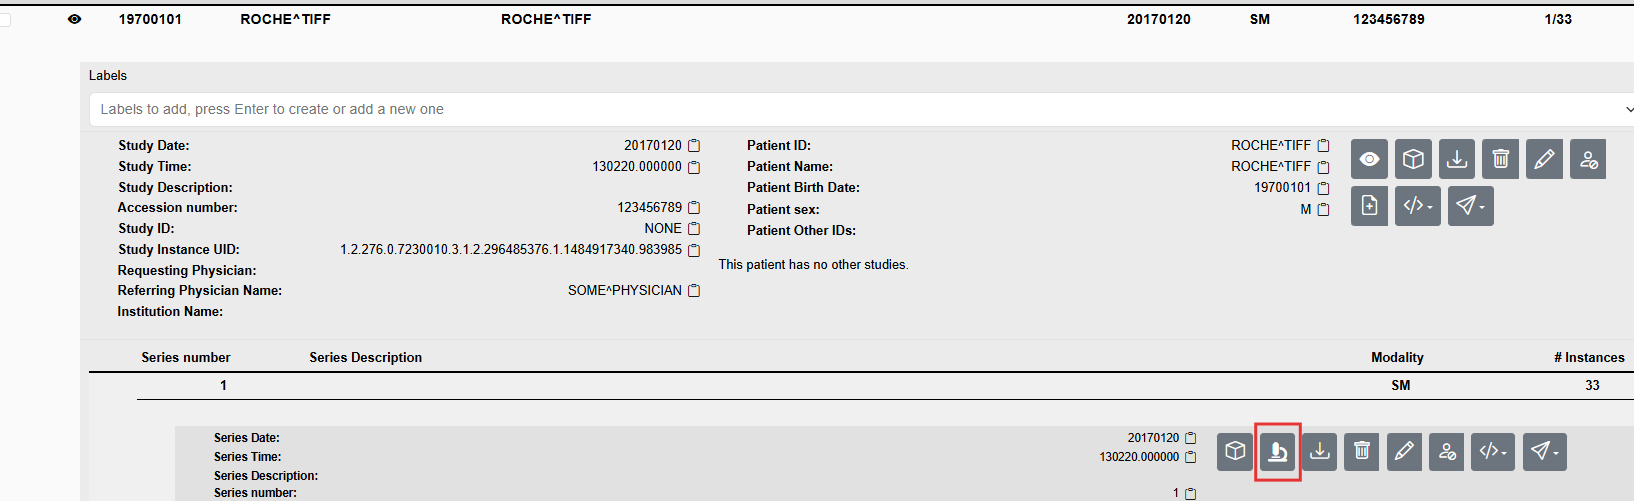Open the study in the viewer (eye button)
1634x501 pixels.
pos(1369,159)
